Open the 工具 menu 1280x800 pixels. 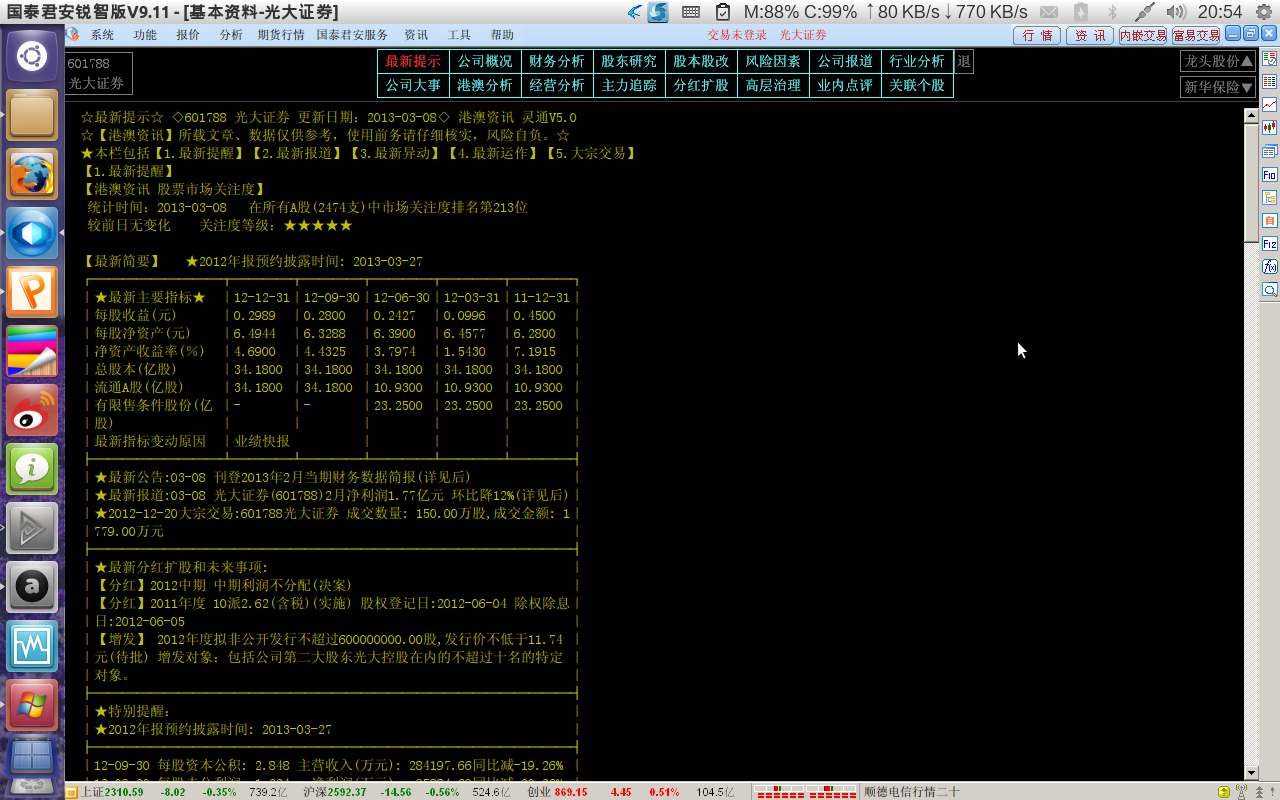pyautogui.click(x=459, y=35)
